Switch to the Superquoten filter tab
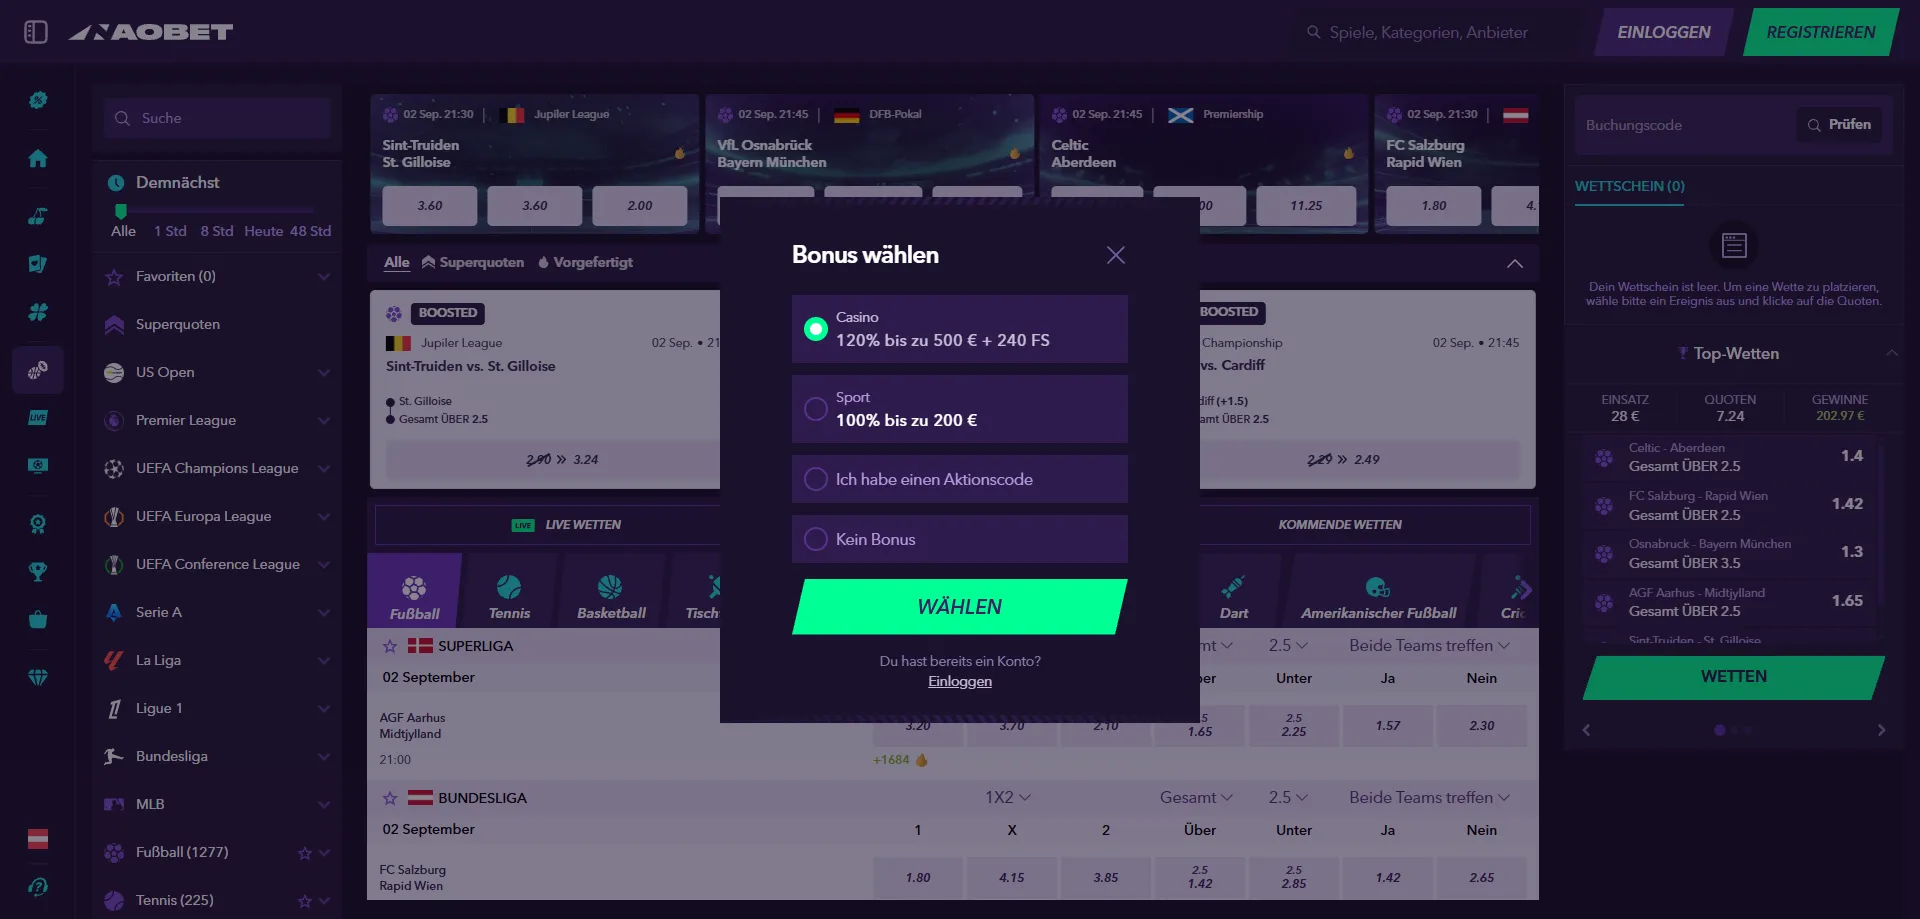The height and width of the screenshot is (919, 1920). 473,262
